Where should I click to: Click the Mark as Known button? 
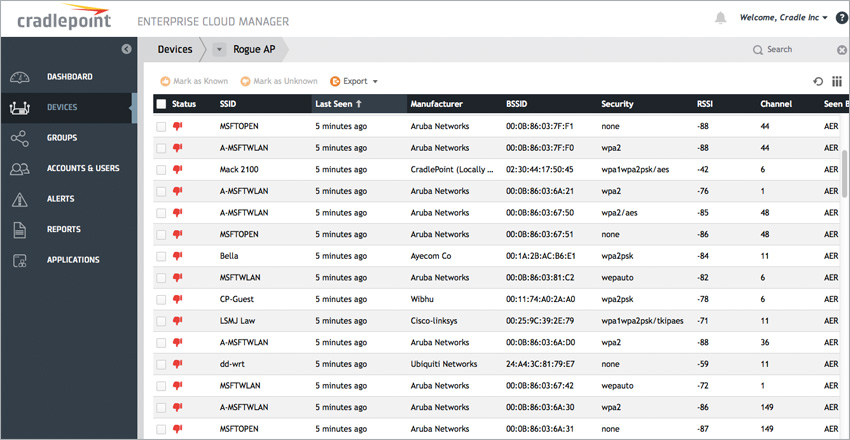tap(194, 81)
